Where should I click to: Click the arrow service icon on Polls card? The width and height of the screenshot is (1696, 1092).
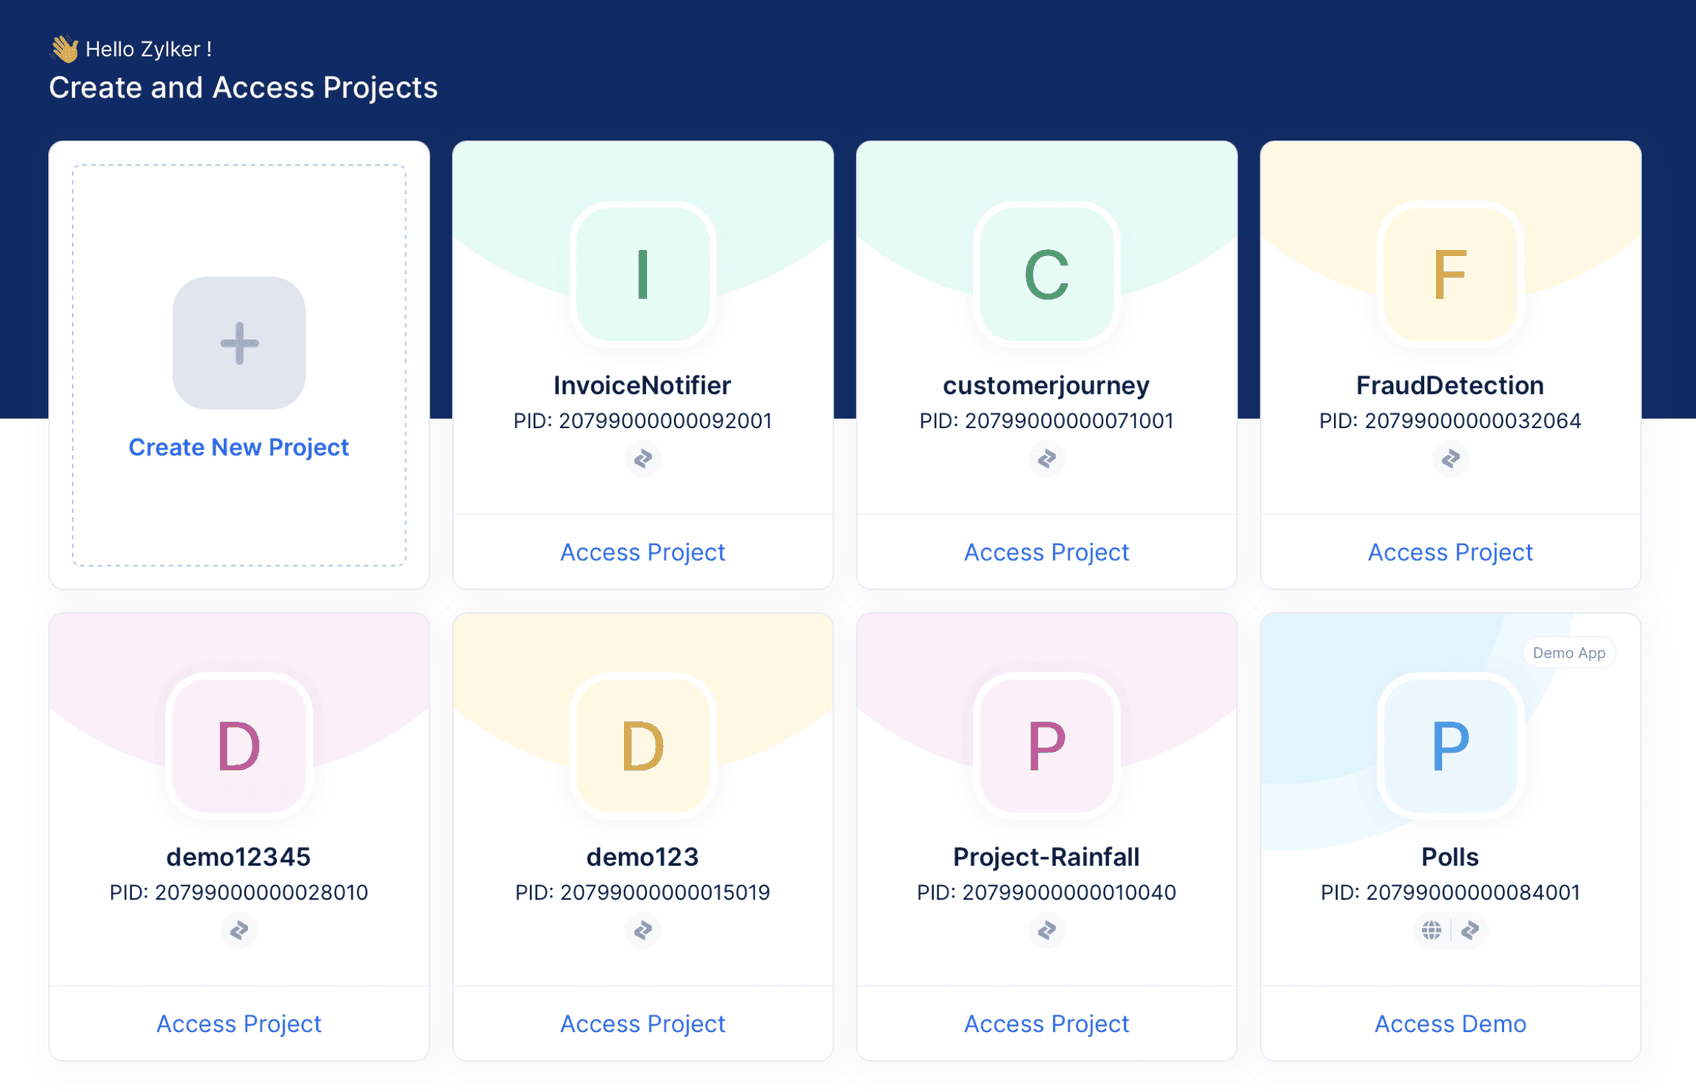[x=1470, y=930]
